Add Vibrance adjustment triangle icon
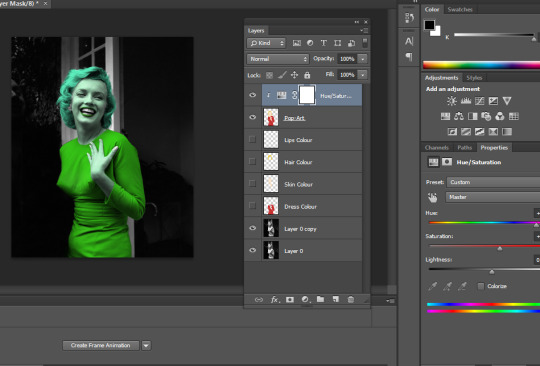 (x=507, y=101)
